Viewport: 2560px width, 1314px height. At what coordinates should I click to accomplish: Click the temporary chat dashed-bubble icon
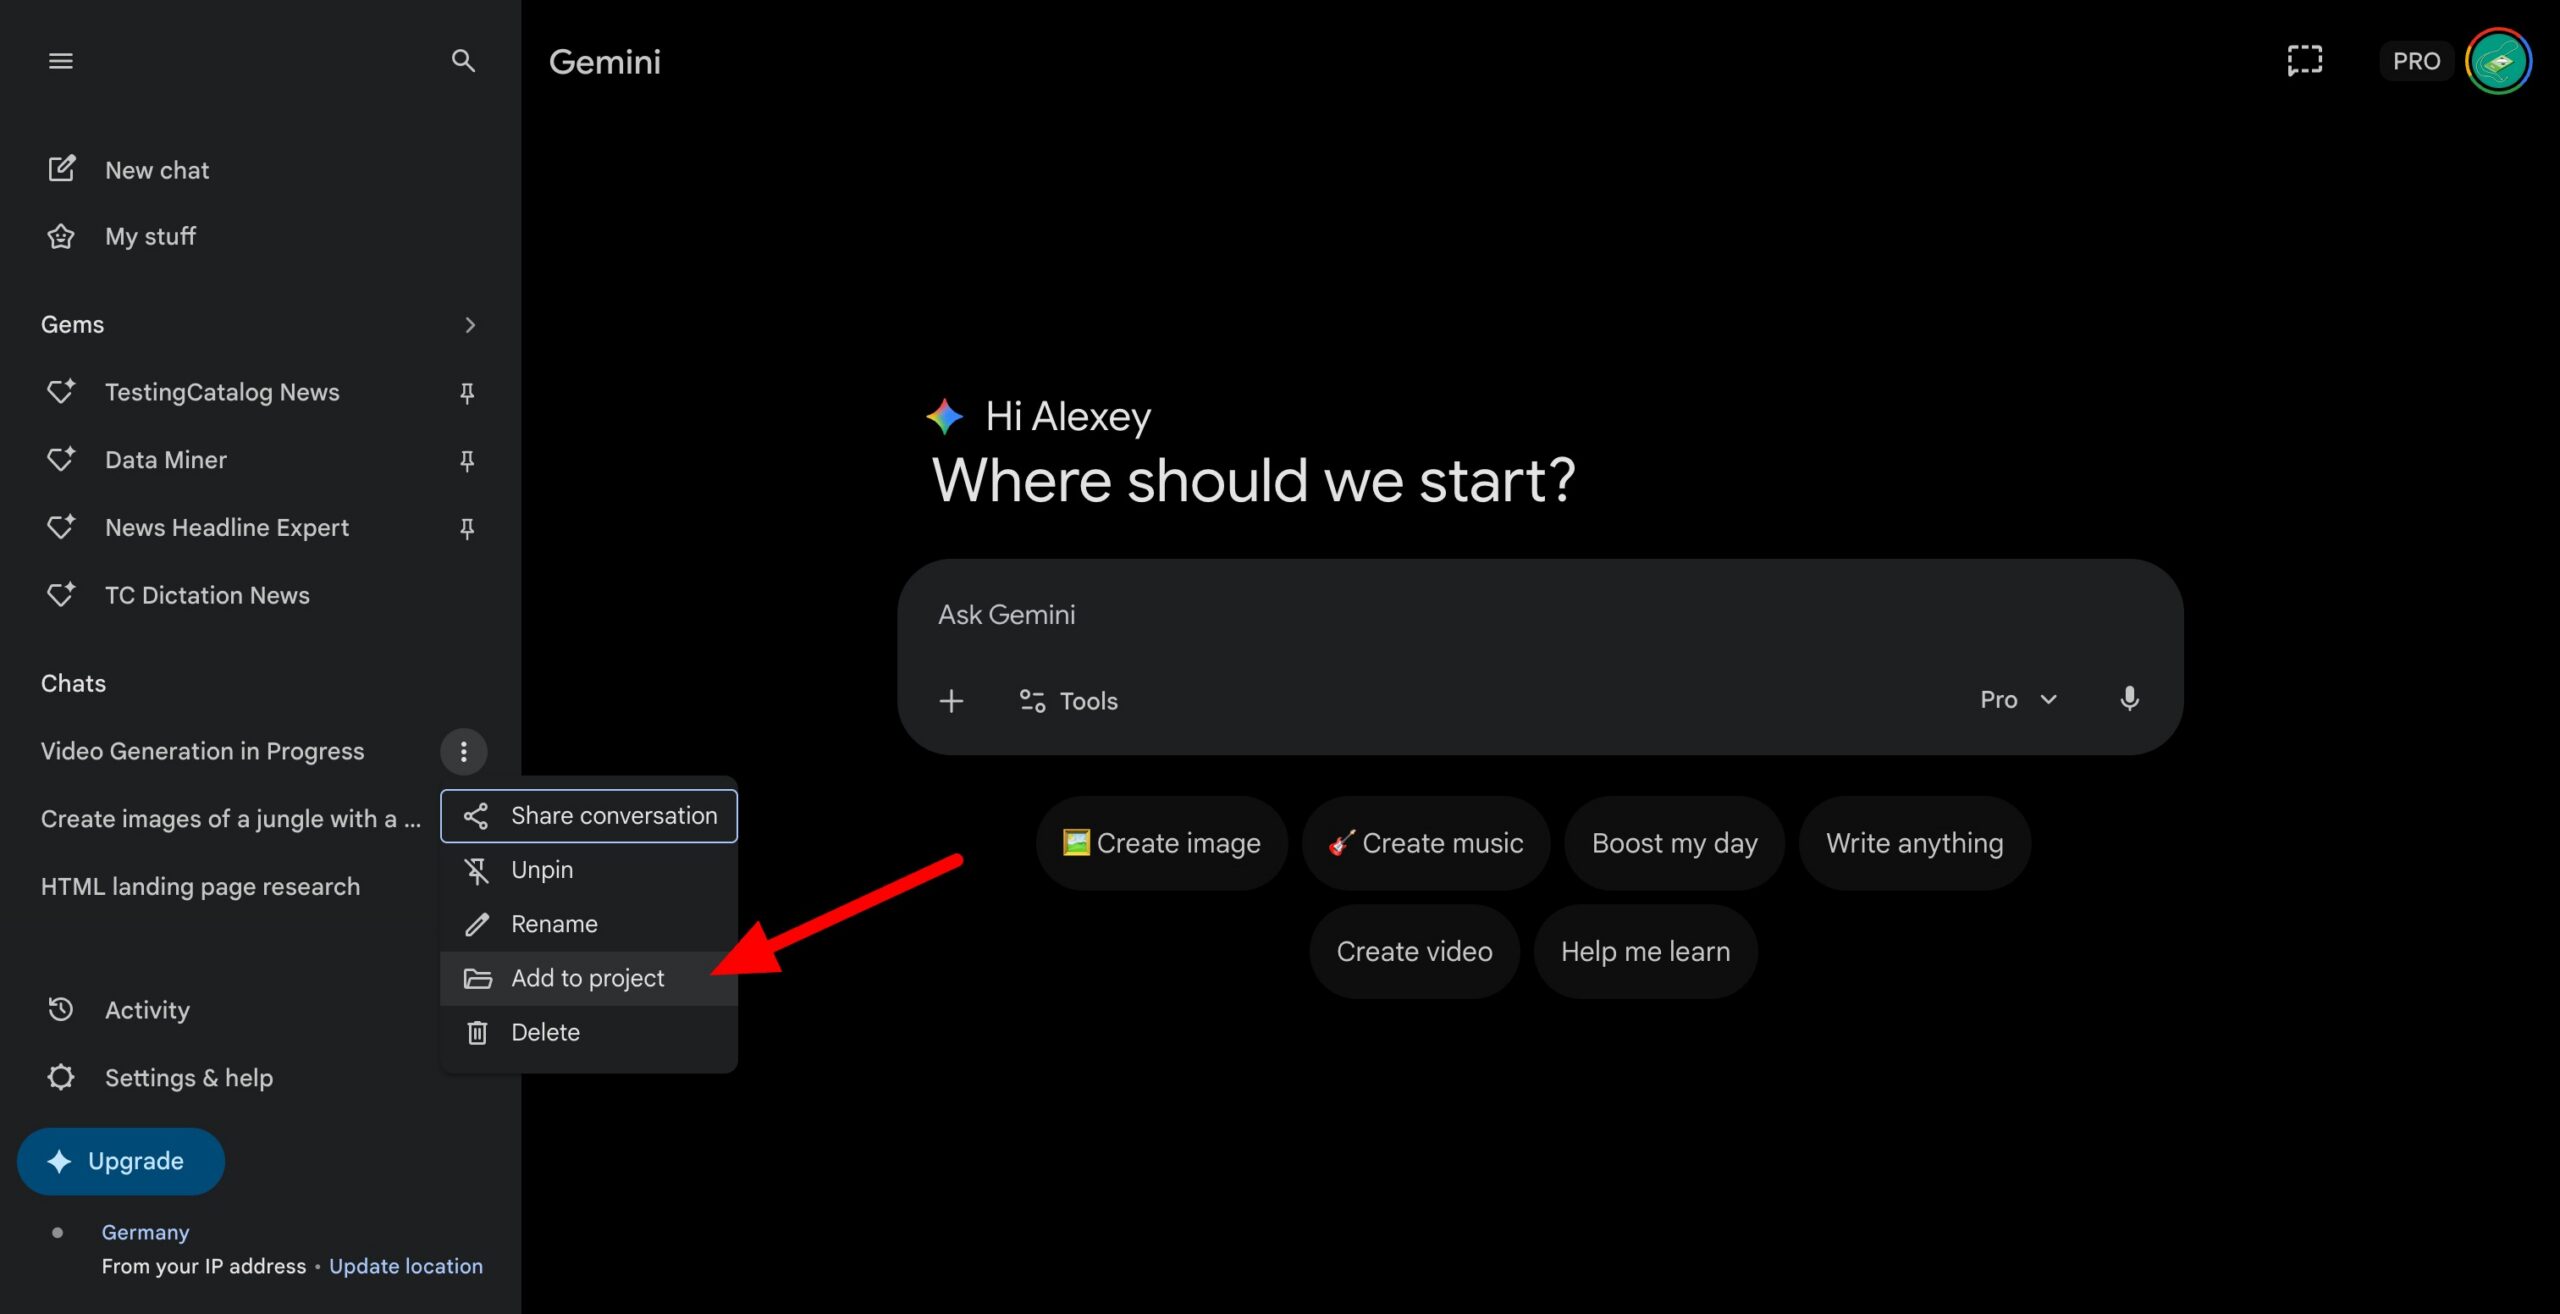2304,61
